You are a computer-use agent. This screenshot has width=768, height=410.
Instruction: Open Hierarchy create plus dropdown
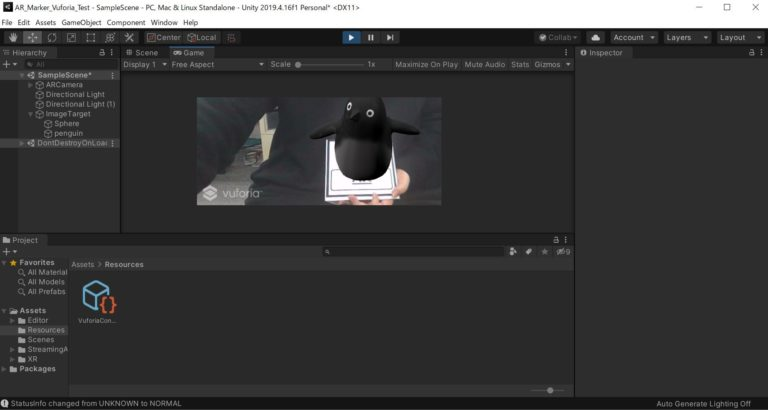pos(10,65)
